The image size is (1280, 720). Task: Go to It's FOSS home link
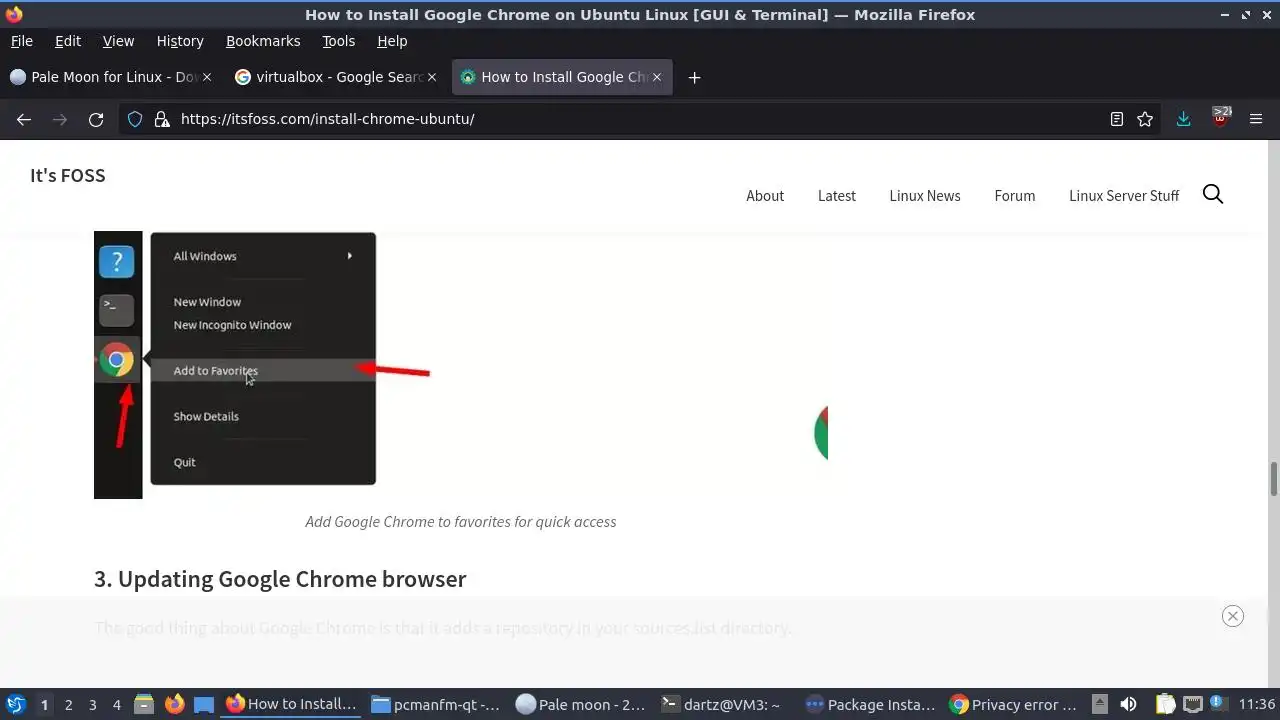coord(67,176)
